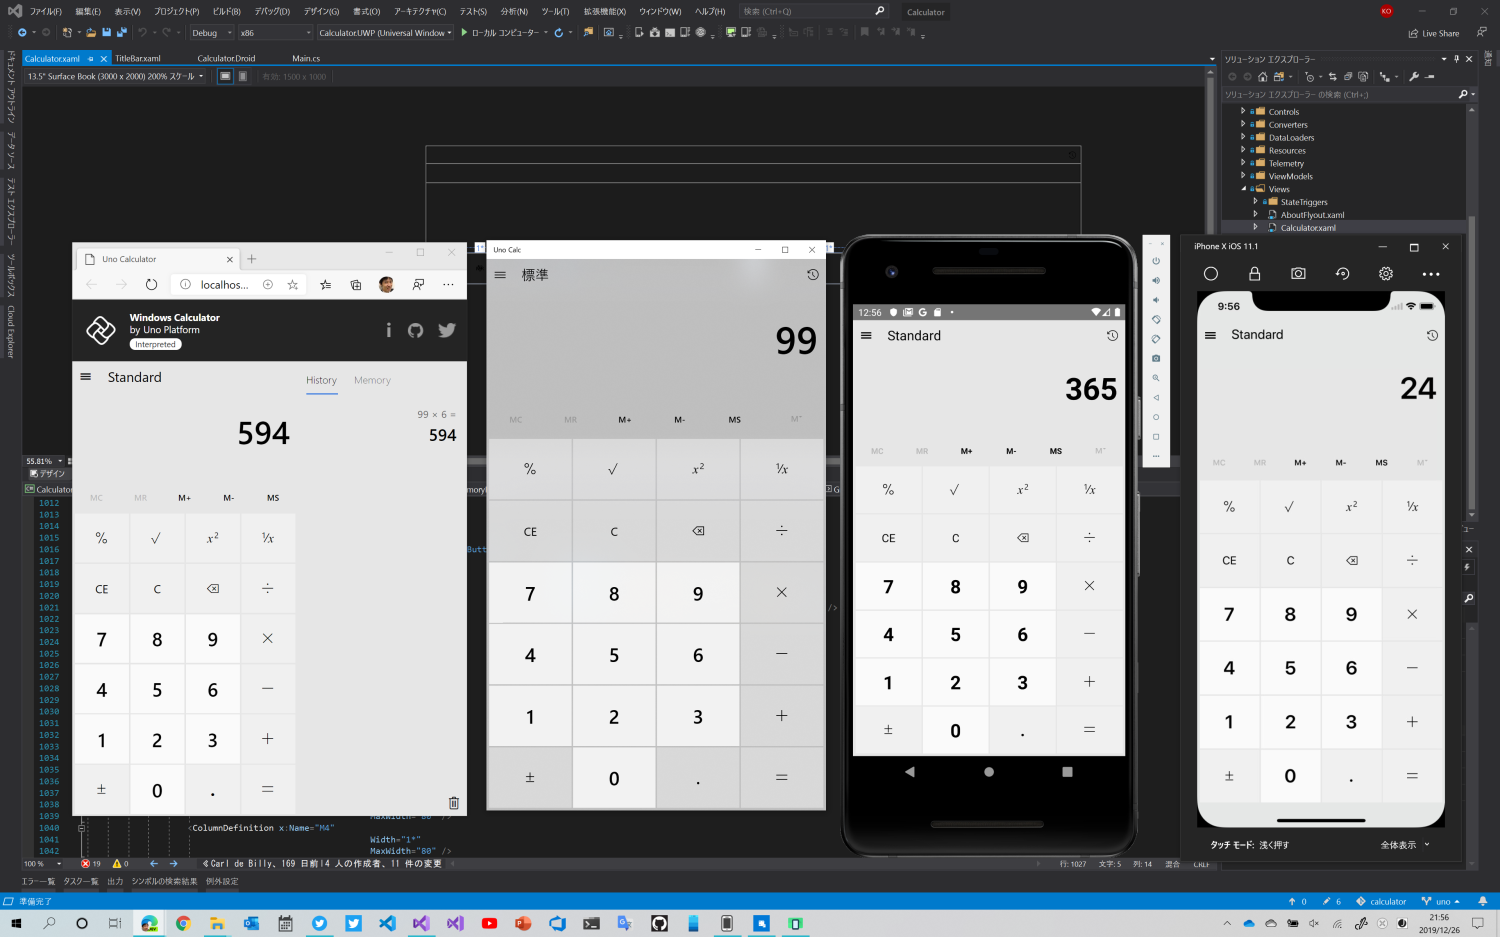Toggle landscape orientation in the XAML designer

[226, 76]
